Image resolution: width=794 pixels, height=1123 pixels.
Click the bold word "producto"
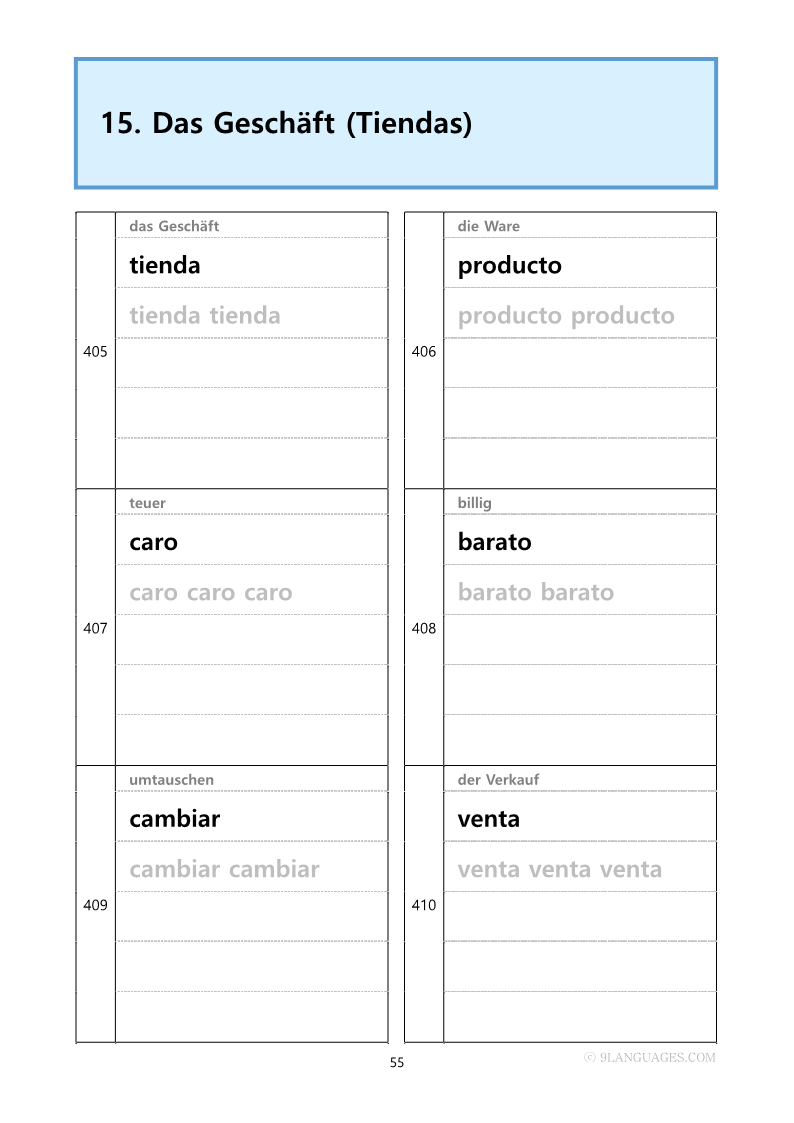coord(510,265)
